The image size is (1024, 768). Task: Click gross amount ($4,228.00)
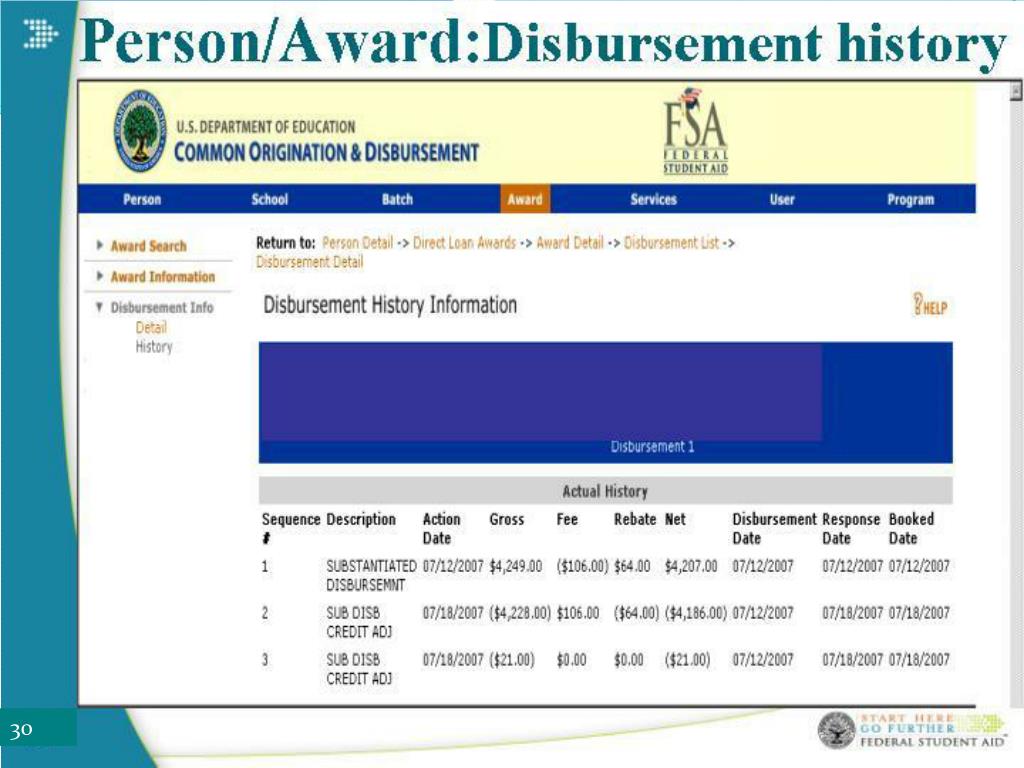click(520, 613)
